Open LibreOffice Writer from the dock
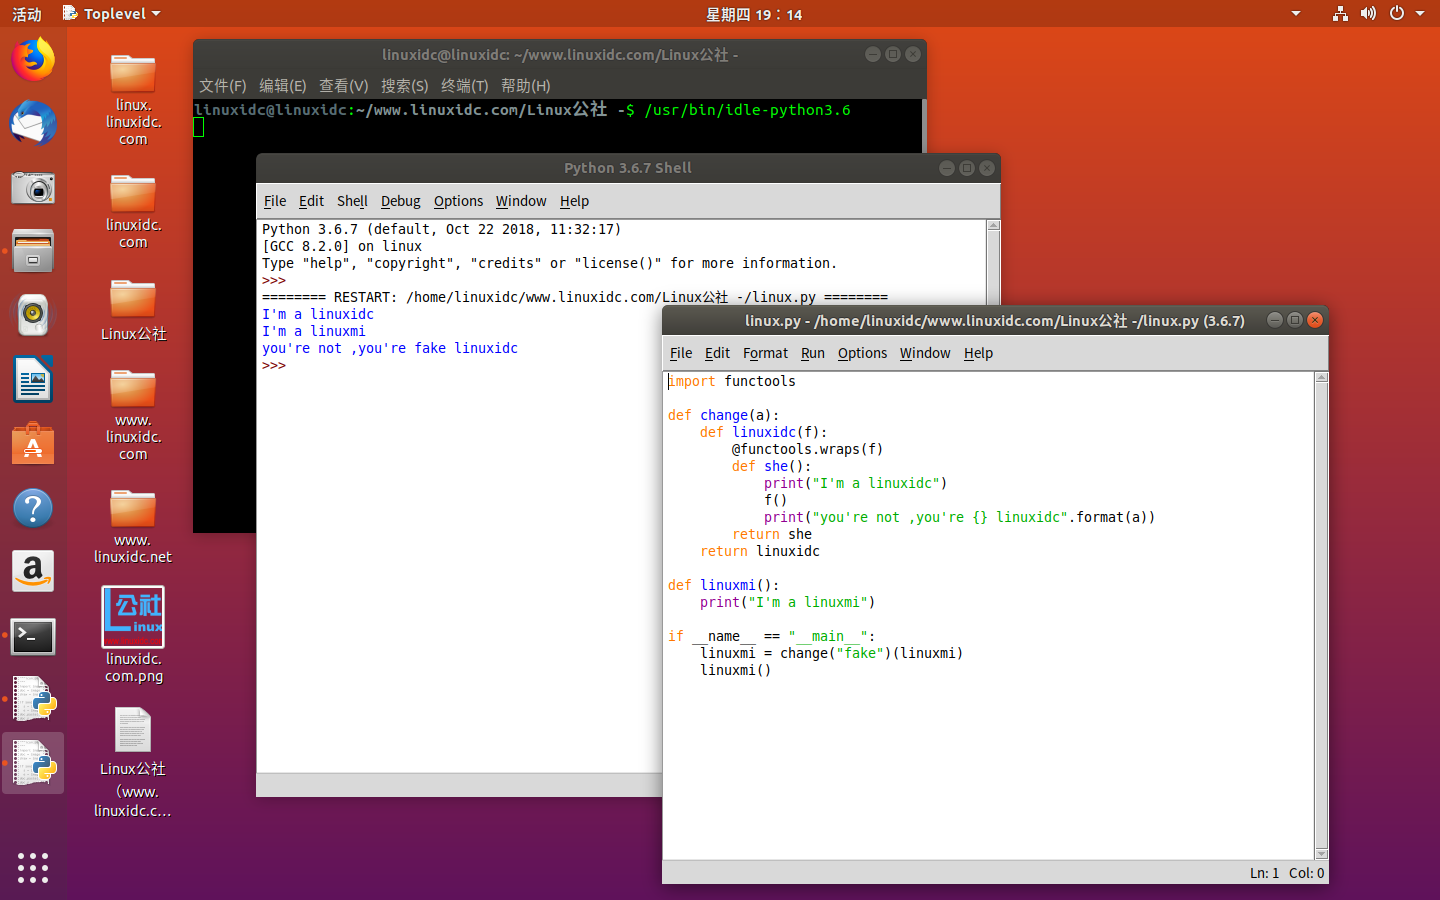The height and width of the screenshot is (900, 1440). click(33, 380)
